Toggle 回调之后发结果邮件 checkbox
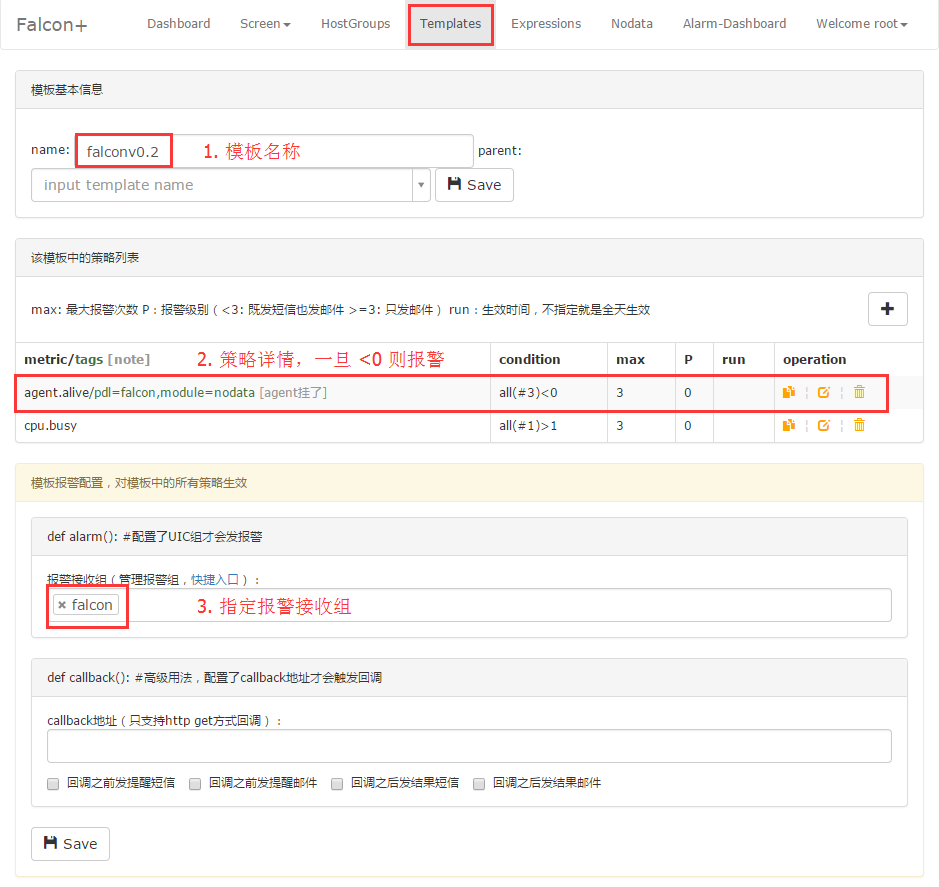The height and width of the screenshot is (887, 939). (479, 784)
